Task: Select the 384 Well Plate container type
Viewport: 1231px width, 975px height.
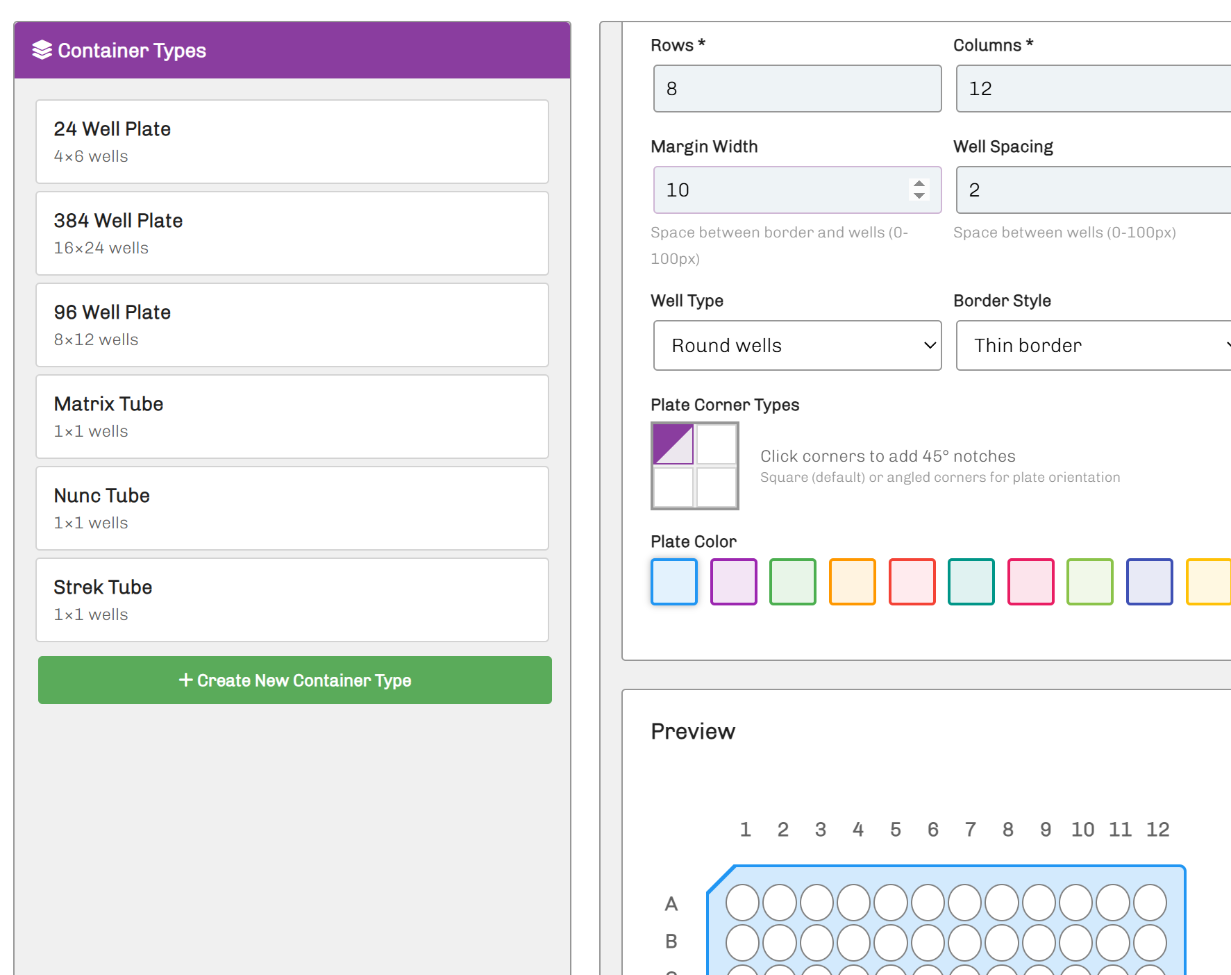Action: click(292, 233)
